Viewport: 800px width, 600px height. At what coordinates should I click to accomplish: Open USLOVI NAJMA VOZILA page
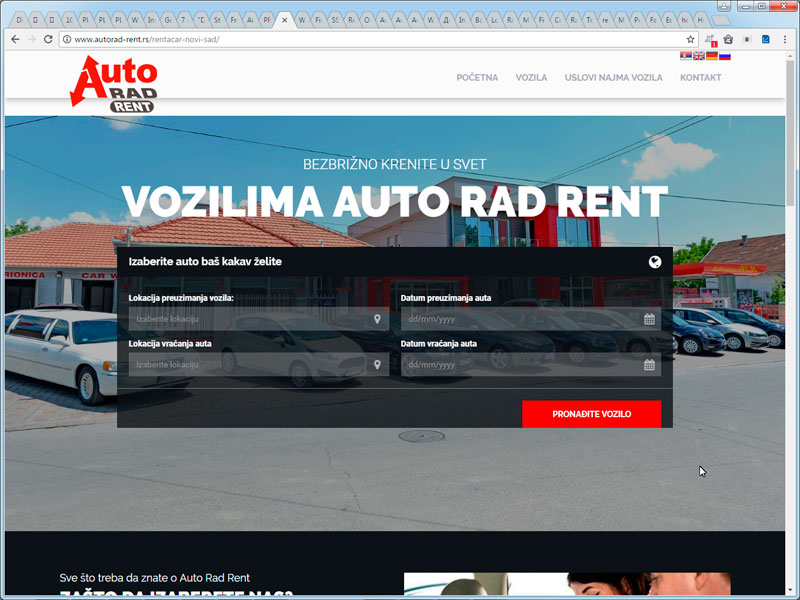(613, 78)
